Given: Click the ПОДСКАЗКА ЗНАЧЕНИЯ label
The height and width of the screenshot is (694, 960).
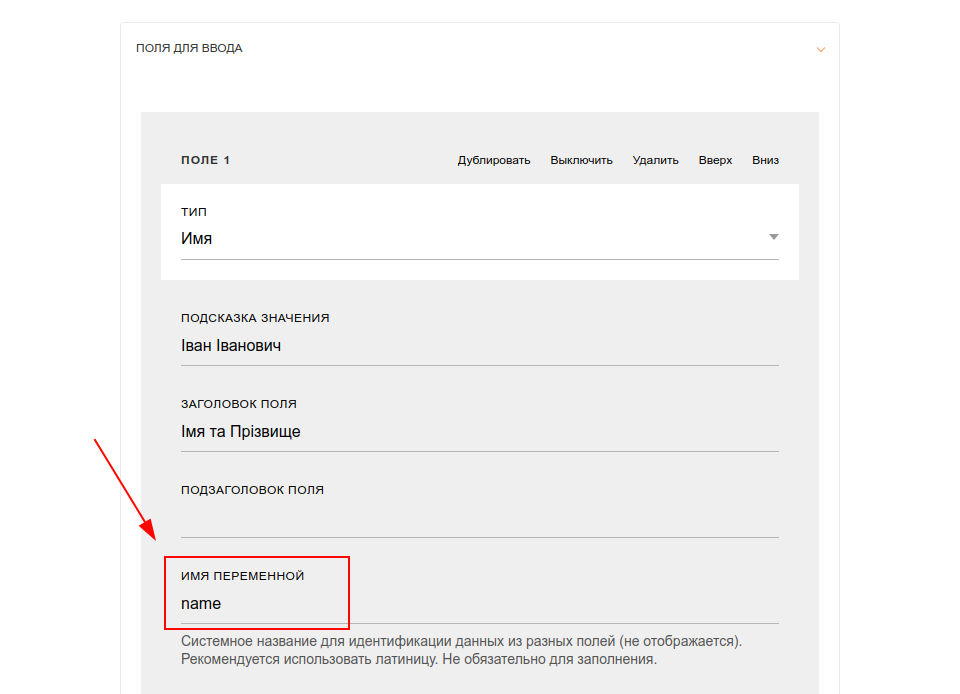Looking at the screenshot, I should point(255,318).
